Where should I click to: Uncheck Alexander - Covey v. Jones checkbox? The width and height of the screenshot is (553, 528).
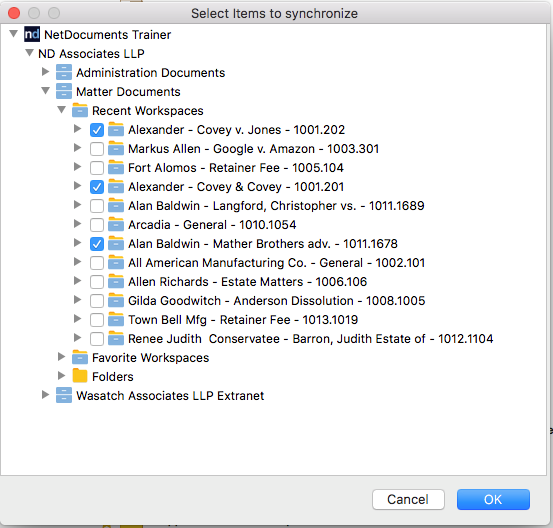coord(97,130)
